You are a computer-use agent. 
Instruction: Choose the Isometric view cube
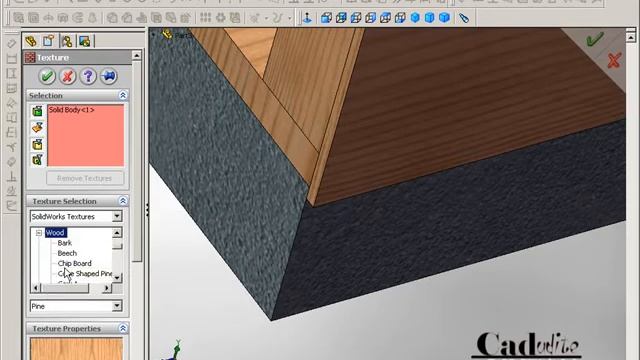(415, 18)
